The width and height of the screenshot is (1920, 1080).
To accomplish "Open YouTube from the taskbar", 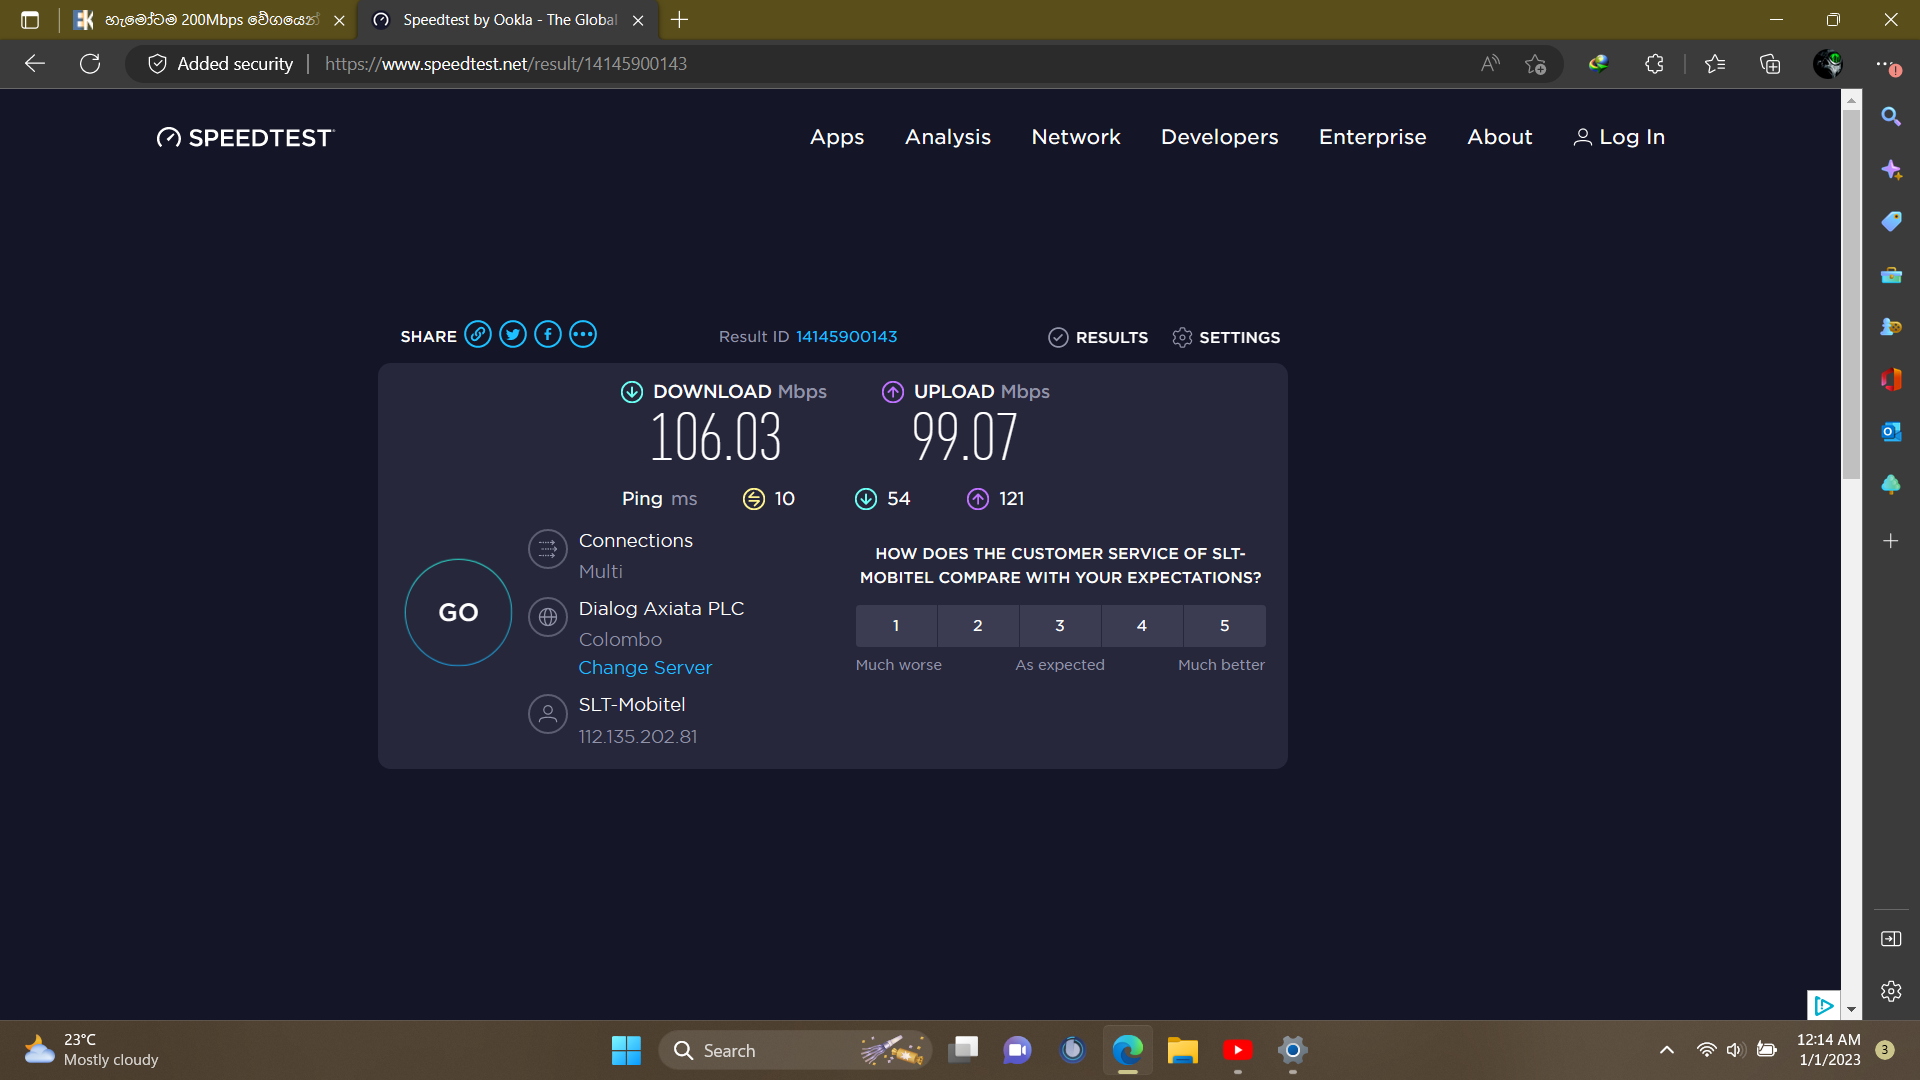I will pyautogui.click(x=1237, y=1050).
